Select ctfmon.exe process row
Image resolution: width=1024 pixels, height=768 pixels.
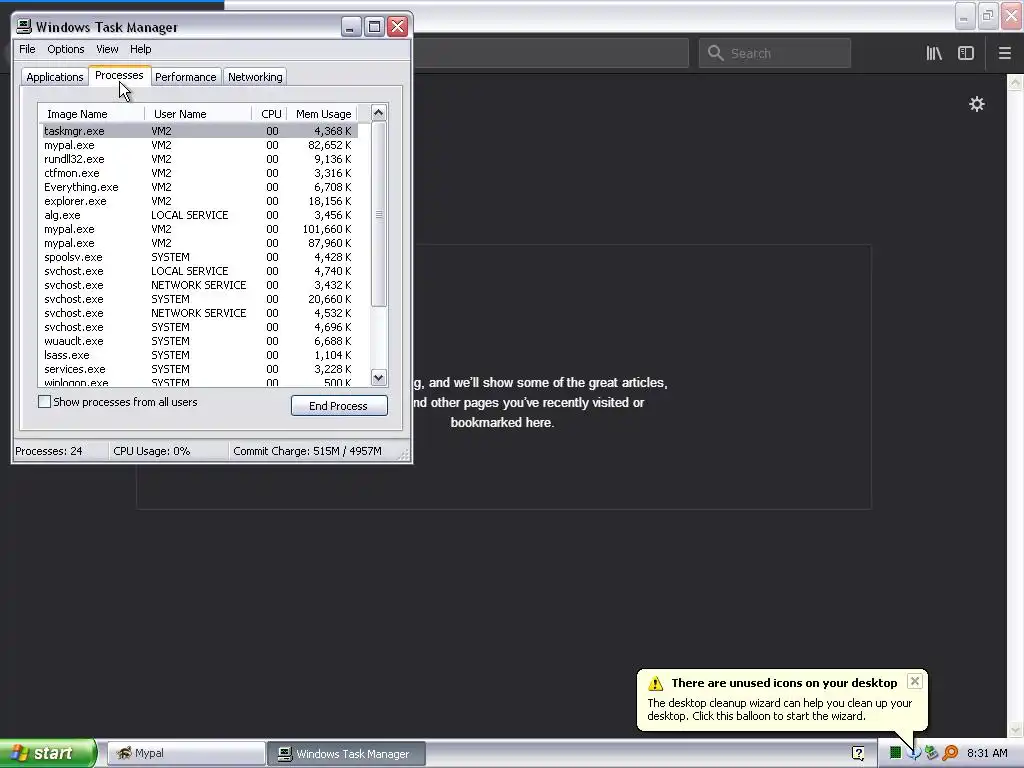point(200,173)
